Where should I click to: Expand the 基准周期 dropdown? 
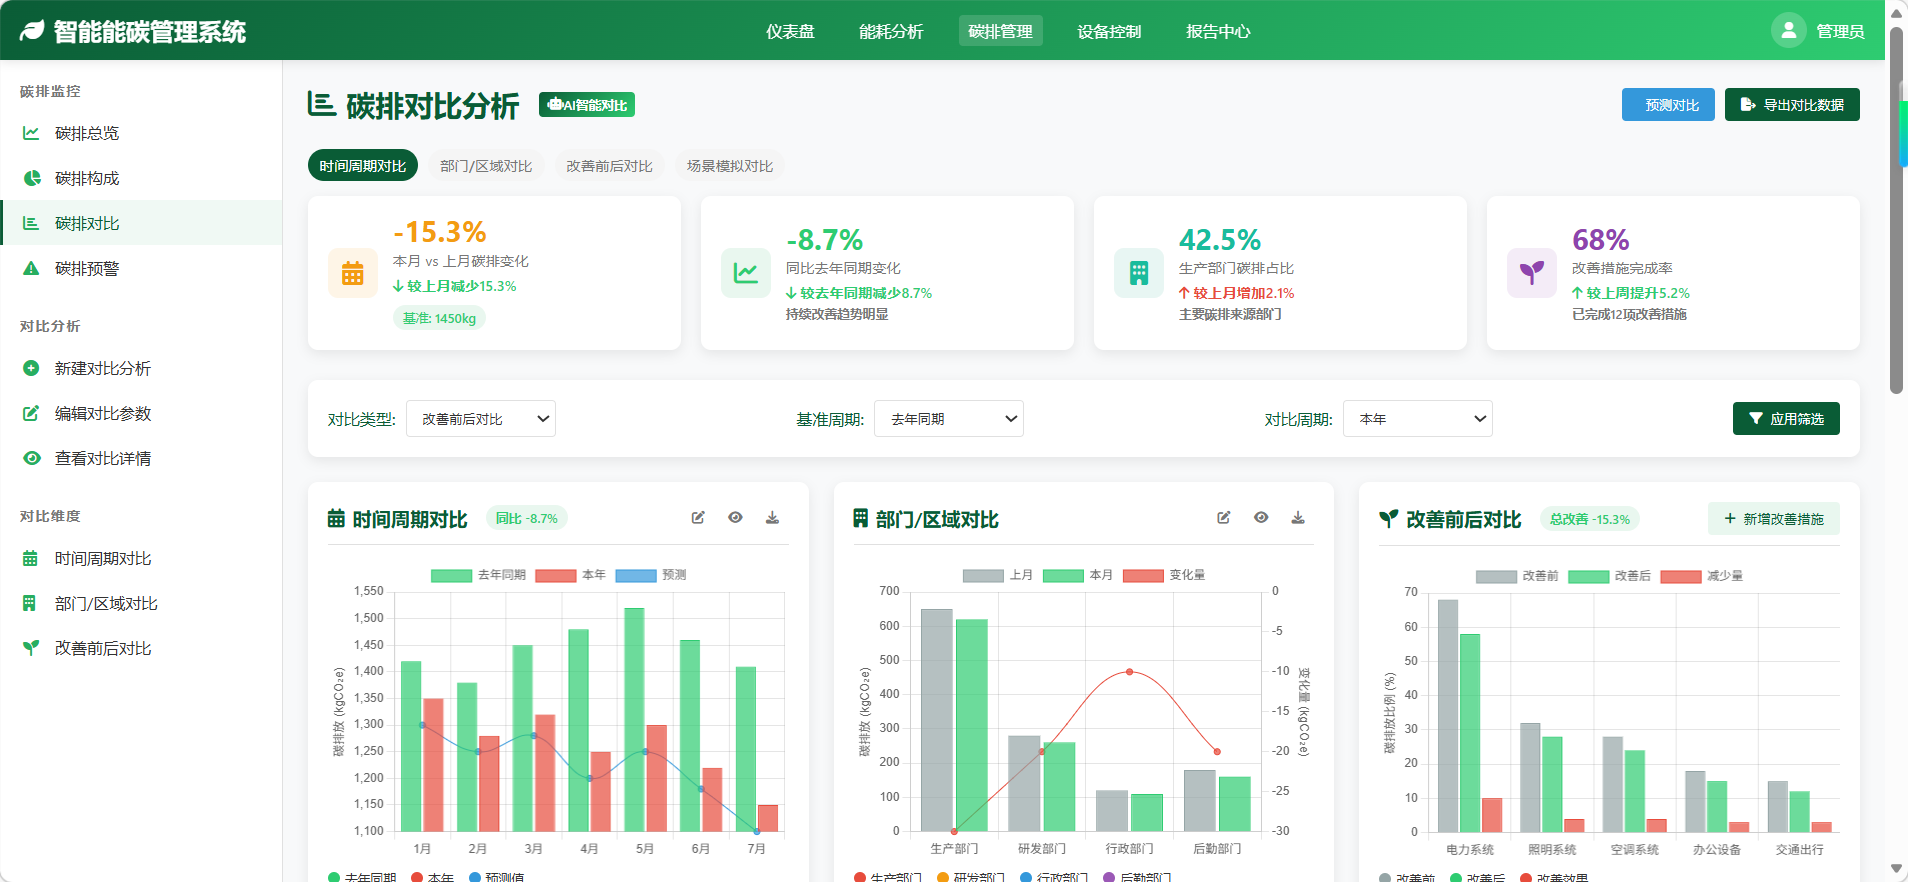(x=948, y=419)
